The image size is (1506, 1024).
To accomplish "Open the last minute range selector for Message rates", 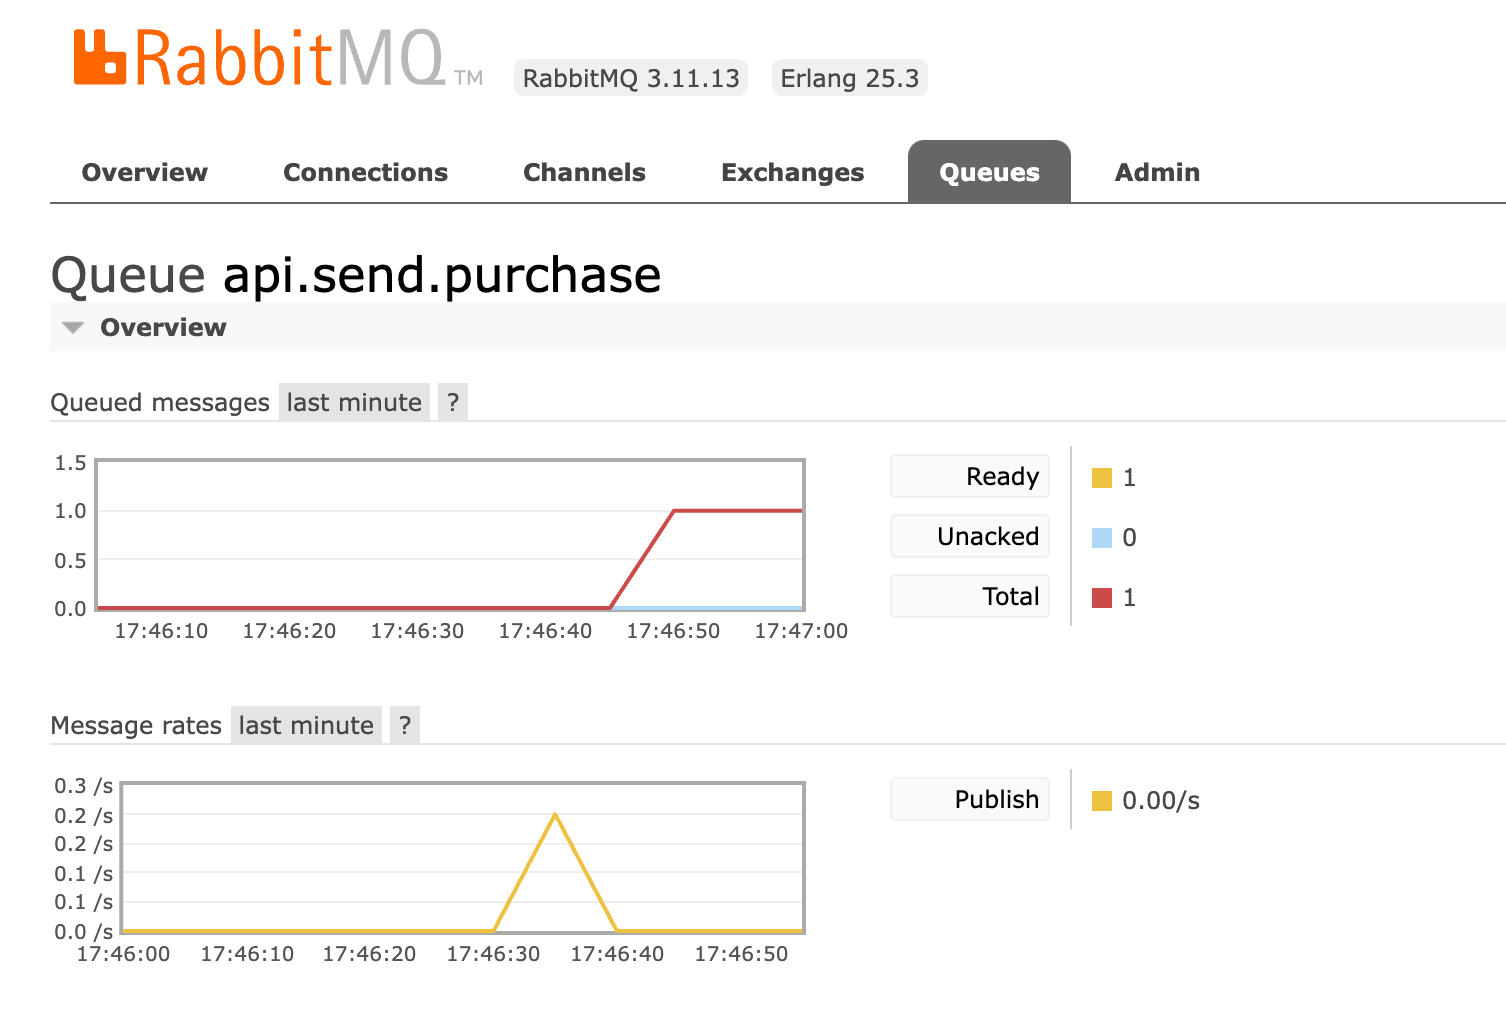I will coord(306,724).
